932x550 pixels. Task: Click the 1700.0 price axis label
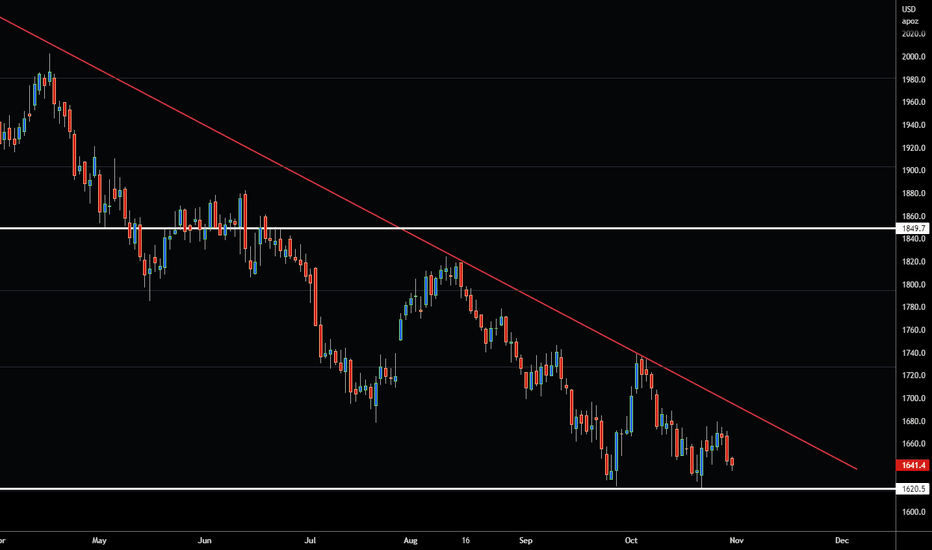click(914, 398)
